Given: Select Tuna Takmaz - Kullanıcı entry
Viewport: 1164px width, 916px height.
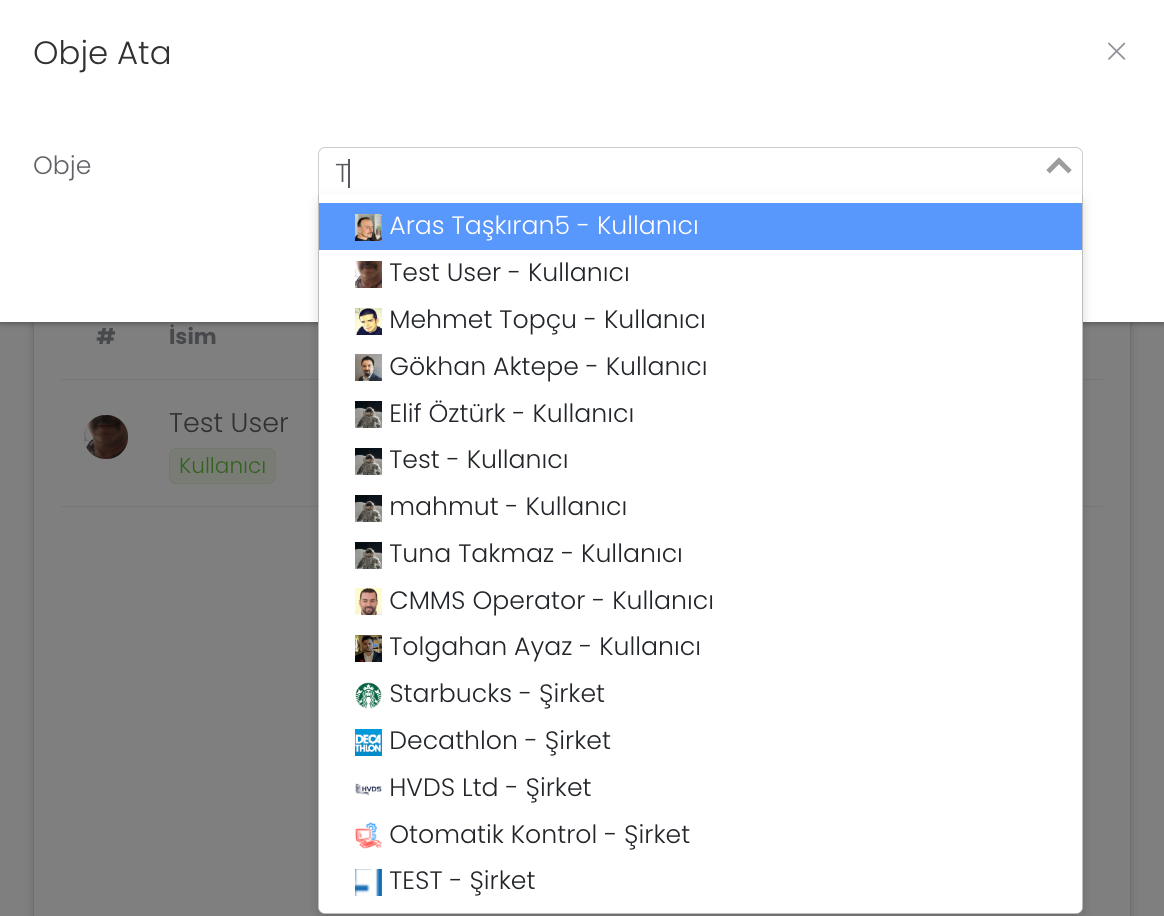Looking at the screenshot, I should tap(535, 554).
